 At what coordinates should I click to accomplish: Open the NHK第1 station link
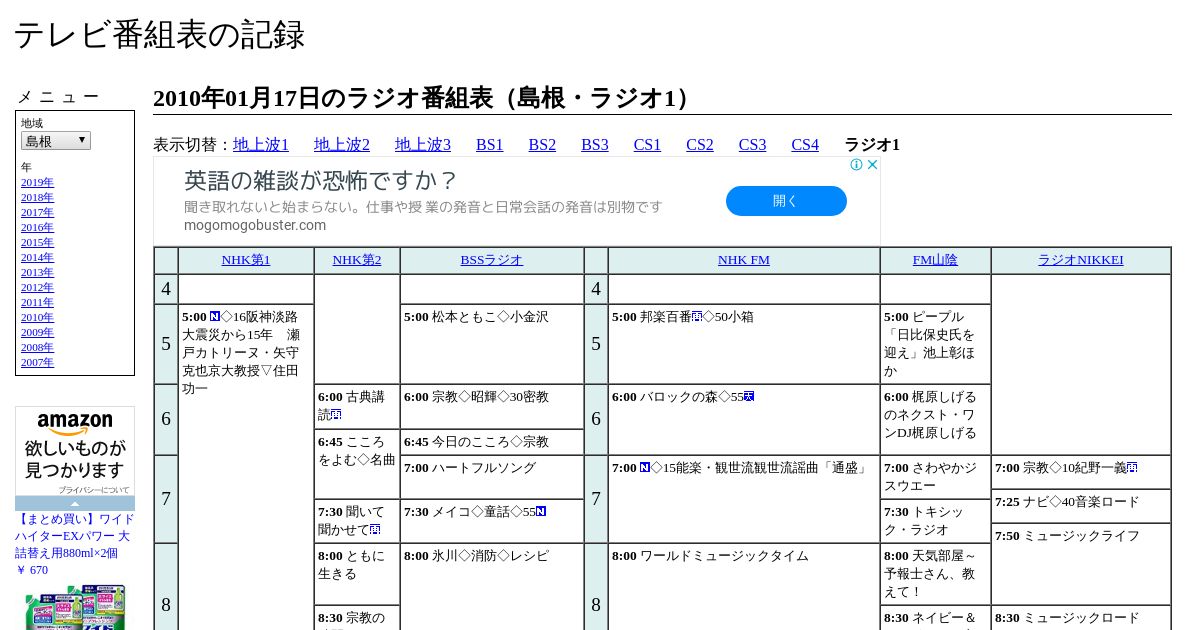pos(246,260)
